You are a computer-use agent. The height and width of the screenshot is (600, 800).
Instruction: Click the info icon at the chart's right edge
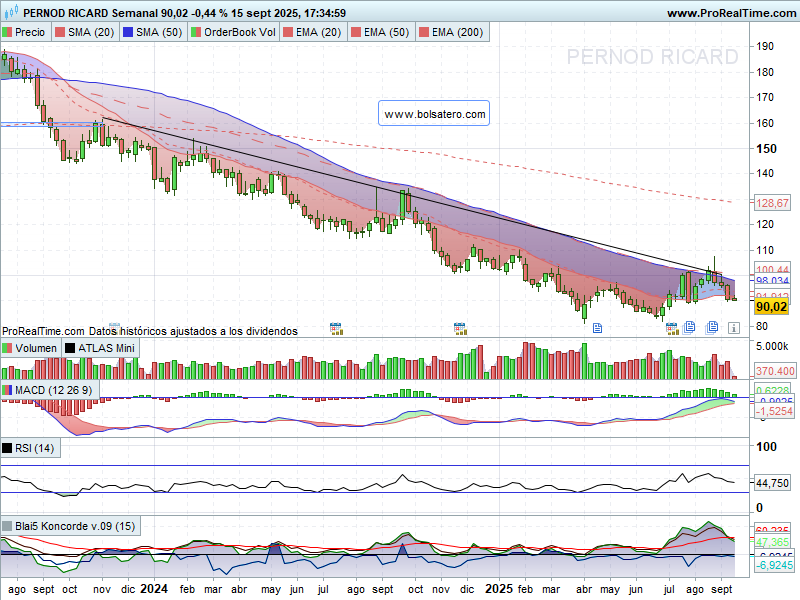tap(734, 328)
